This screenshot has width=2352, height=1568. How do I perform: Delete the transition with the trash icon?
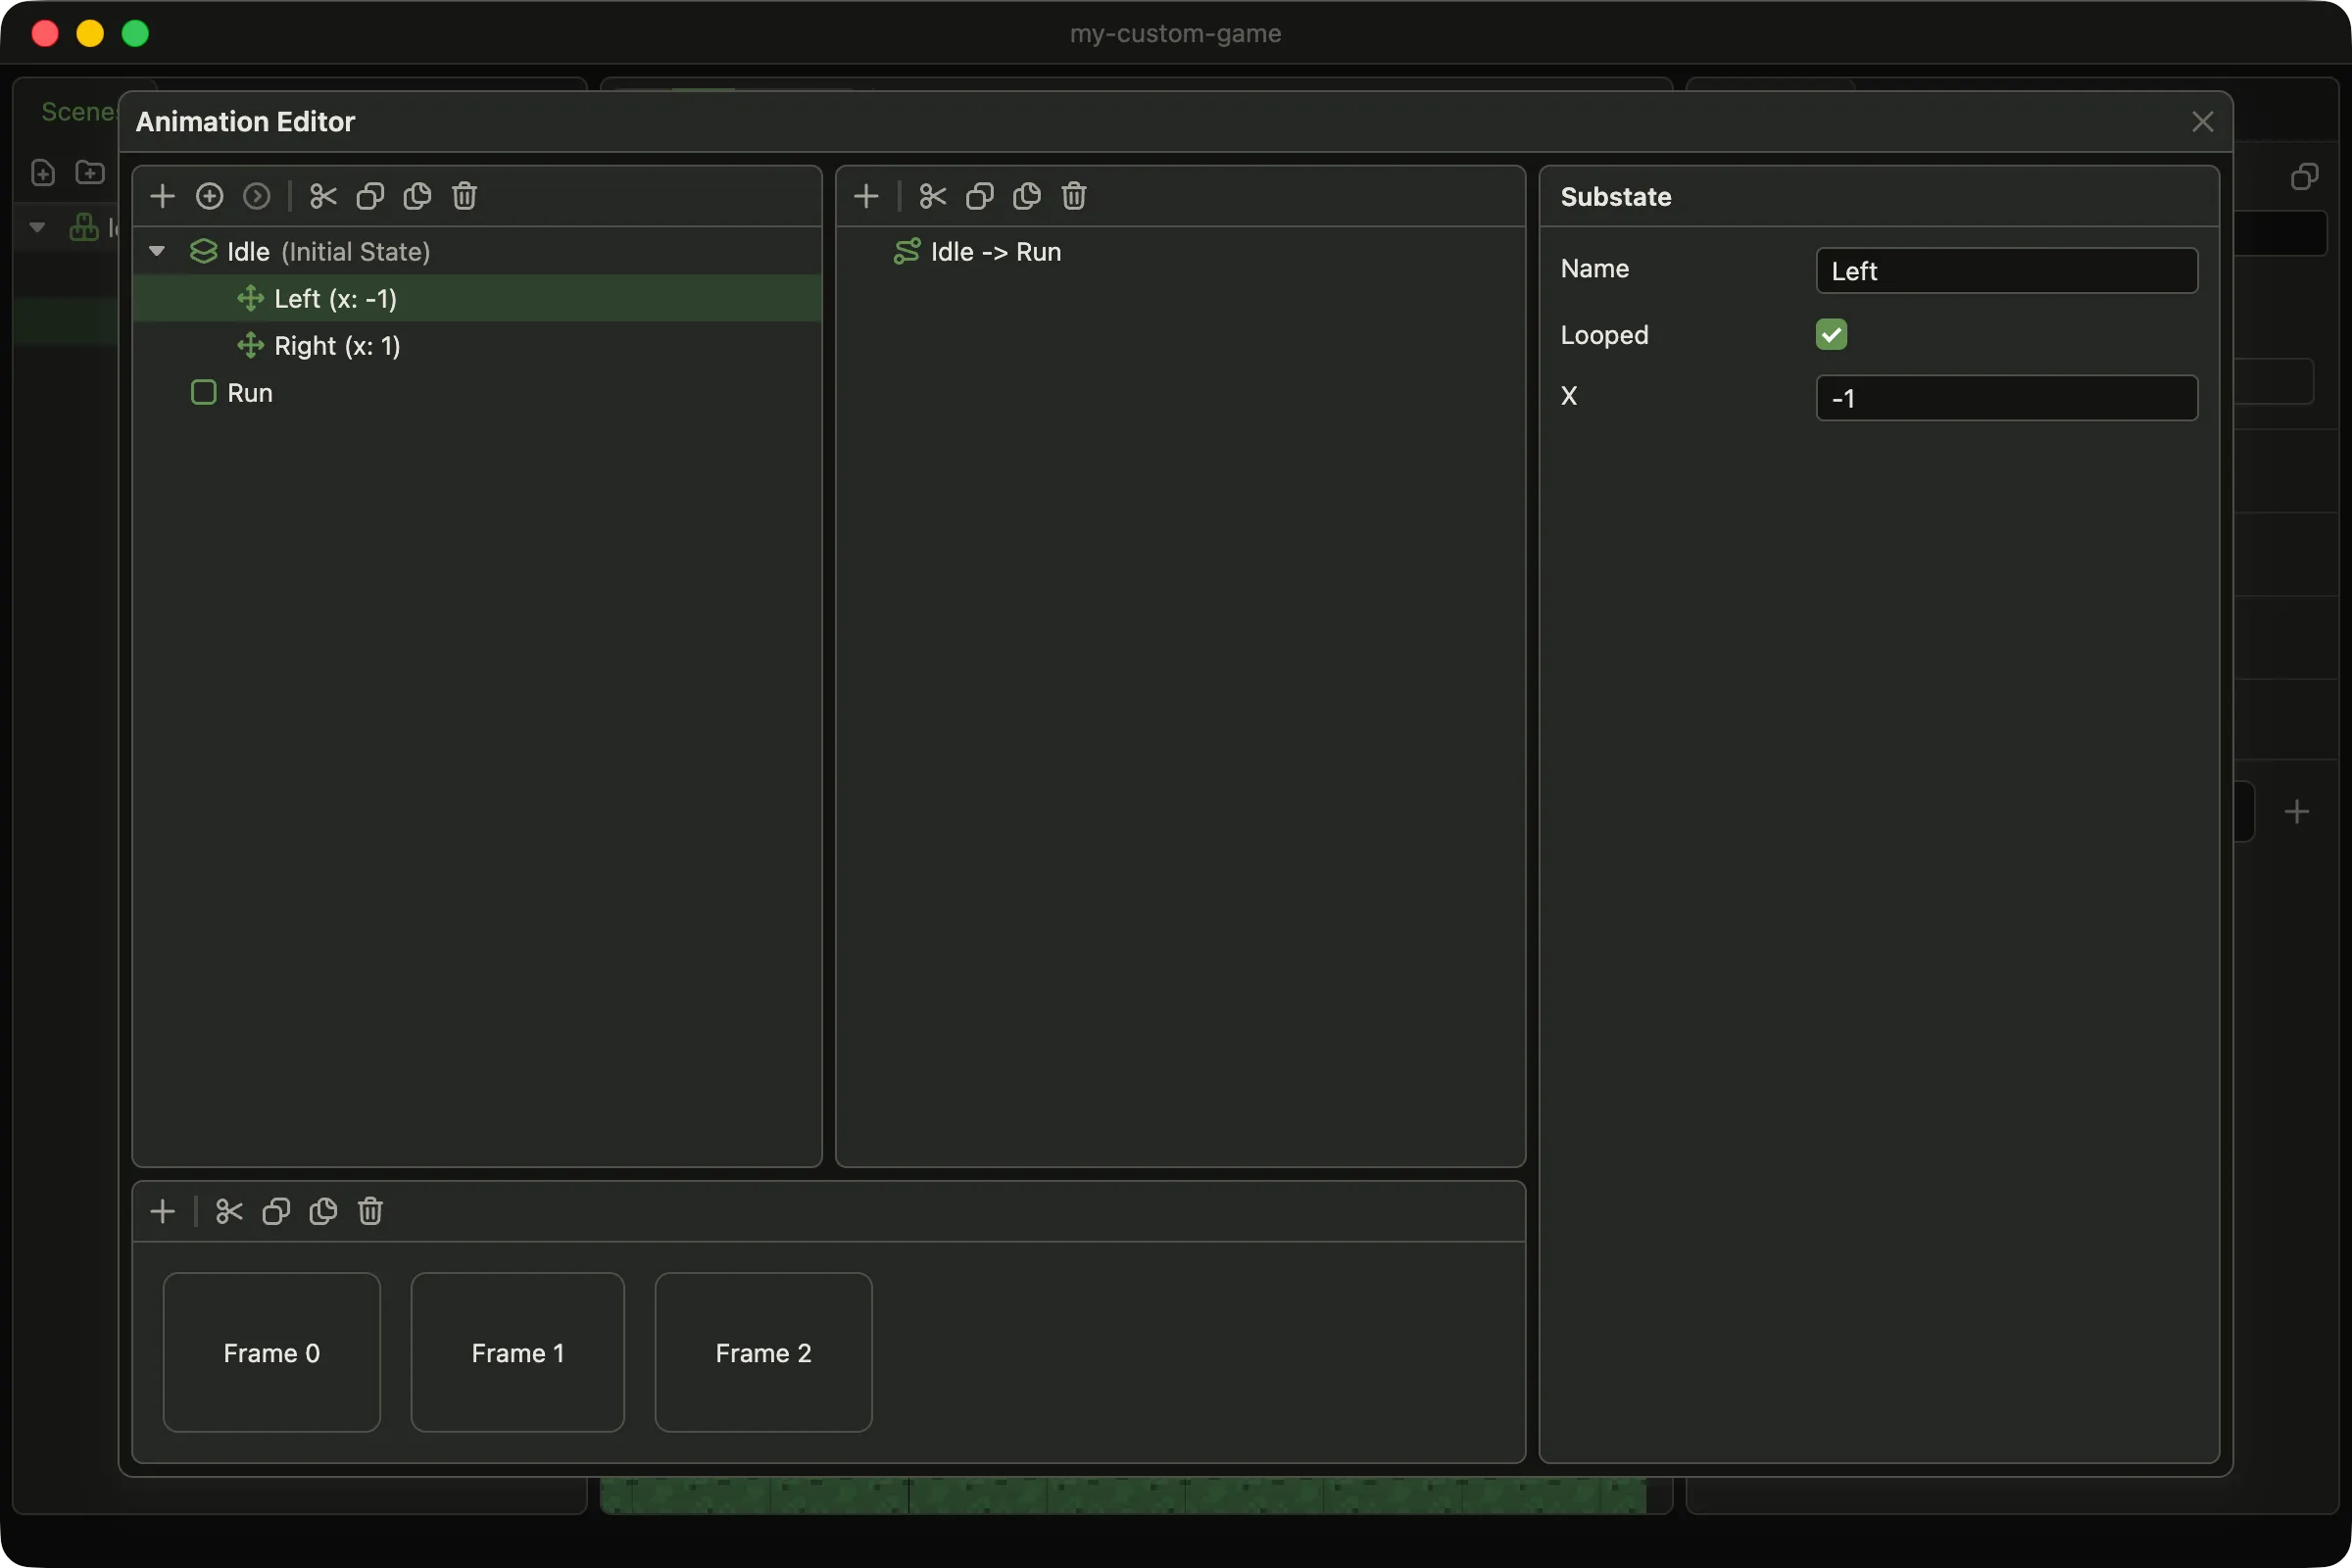pos(1073,196)
